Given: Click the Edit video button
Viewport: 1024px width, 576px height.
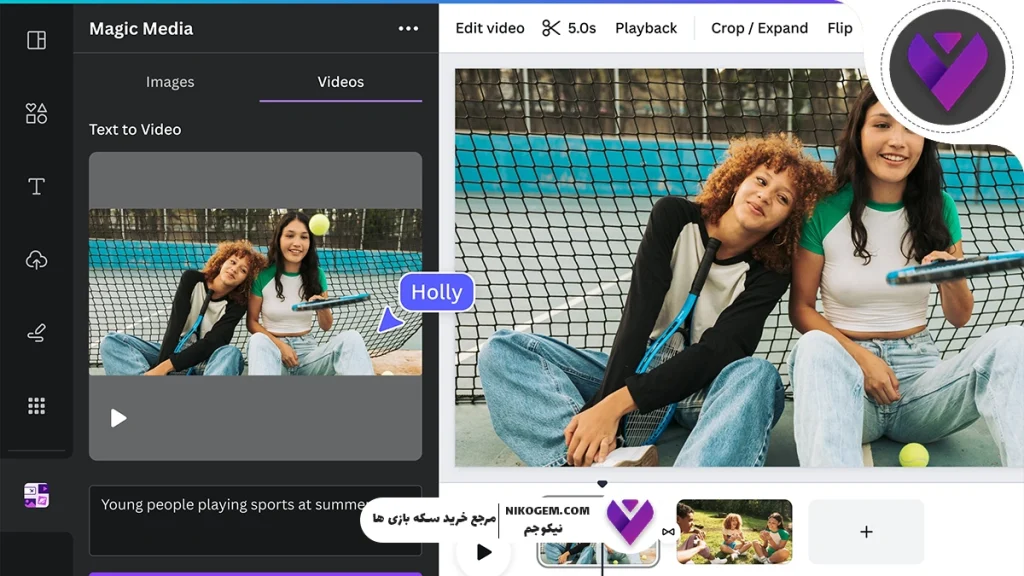Looking at the screenshot, I should coord(490,28).
